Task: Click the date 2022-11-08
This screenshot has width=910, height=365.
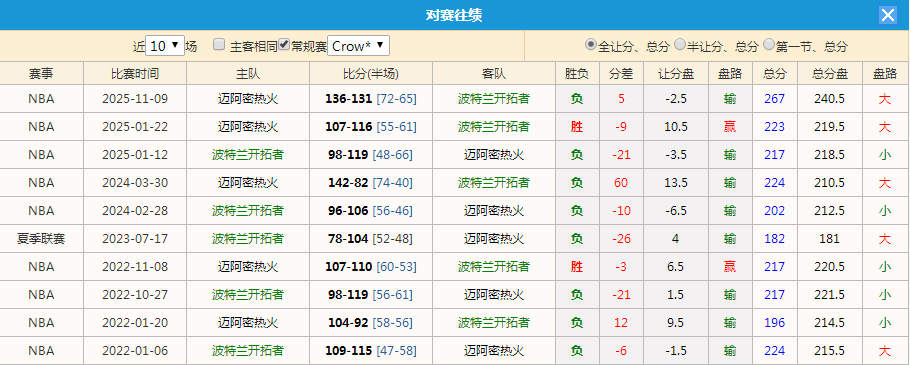Action: tap(135, 267)
